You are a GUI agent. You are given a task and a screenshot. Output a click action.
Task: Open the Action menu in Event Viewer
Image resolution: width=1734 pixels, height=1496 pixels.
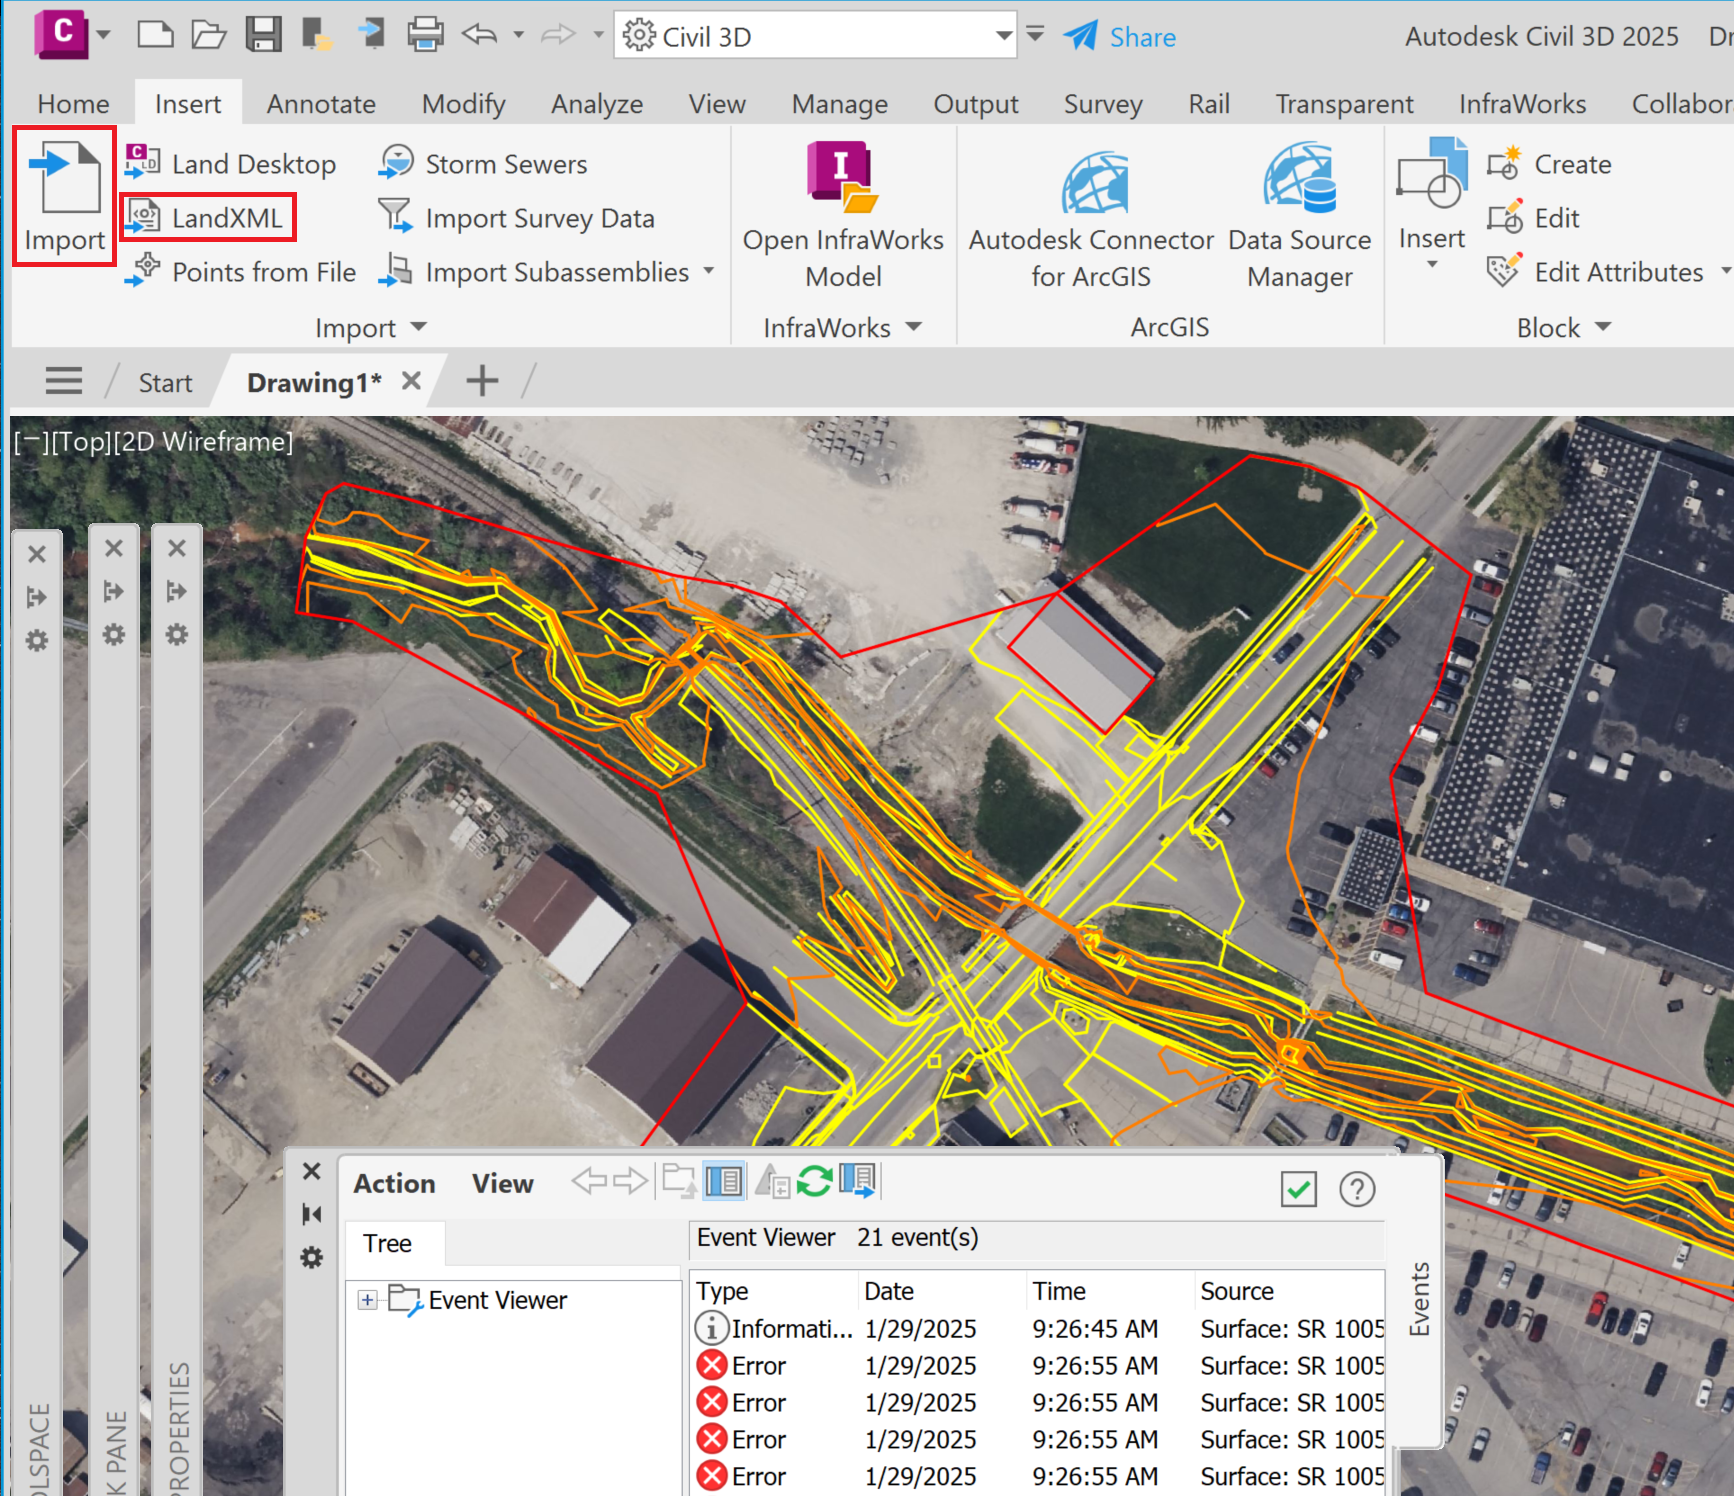pos(394,1183)
